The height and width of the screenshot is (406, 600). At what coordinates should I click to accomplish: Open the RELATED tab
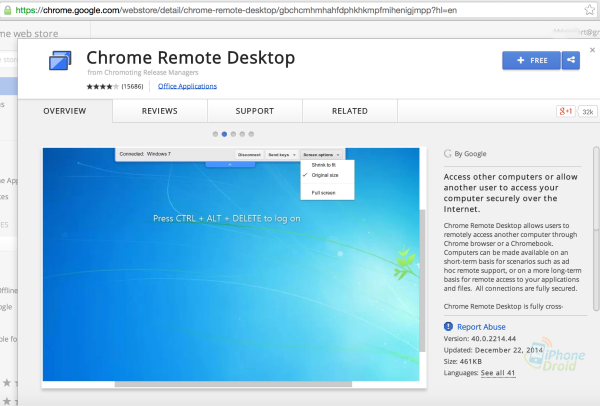tap(350, 111)
